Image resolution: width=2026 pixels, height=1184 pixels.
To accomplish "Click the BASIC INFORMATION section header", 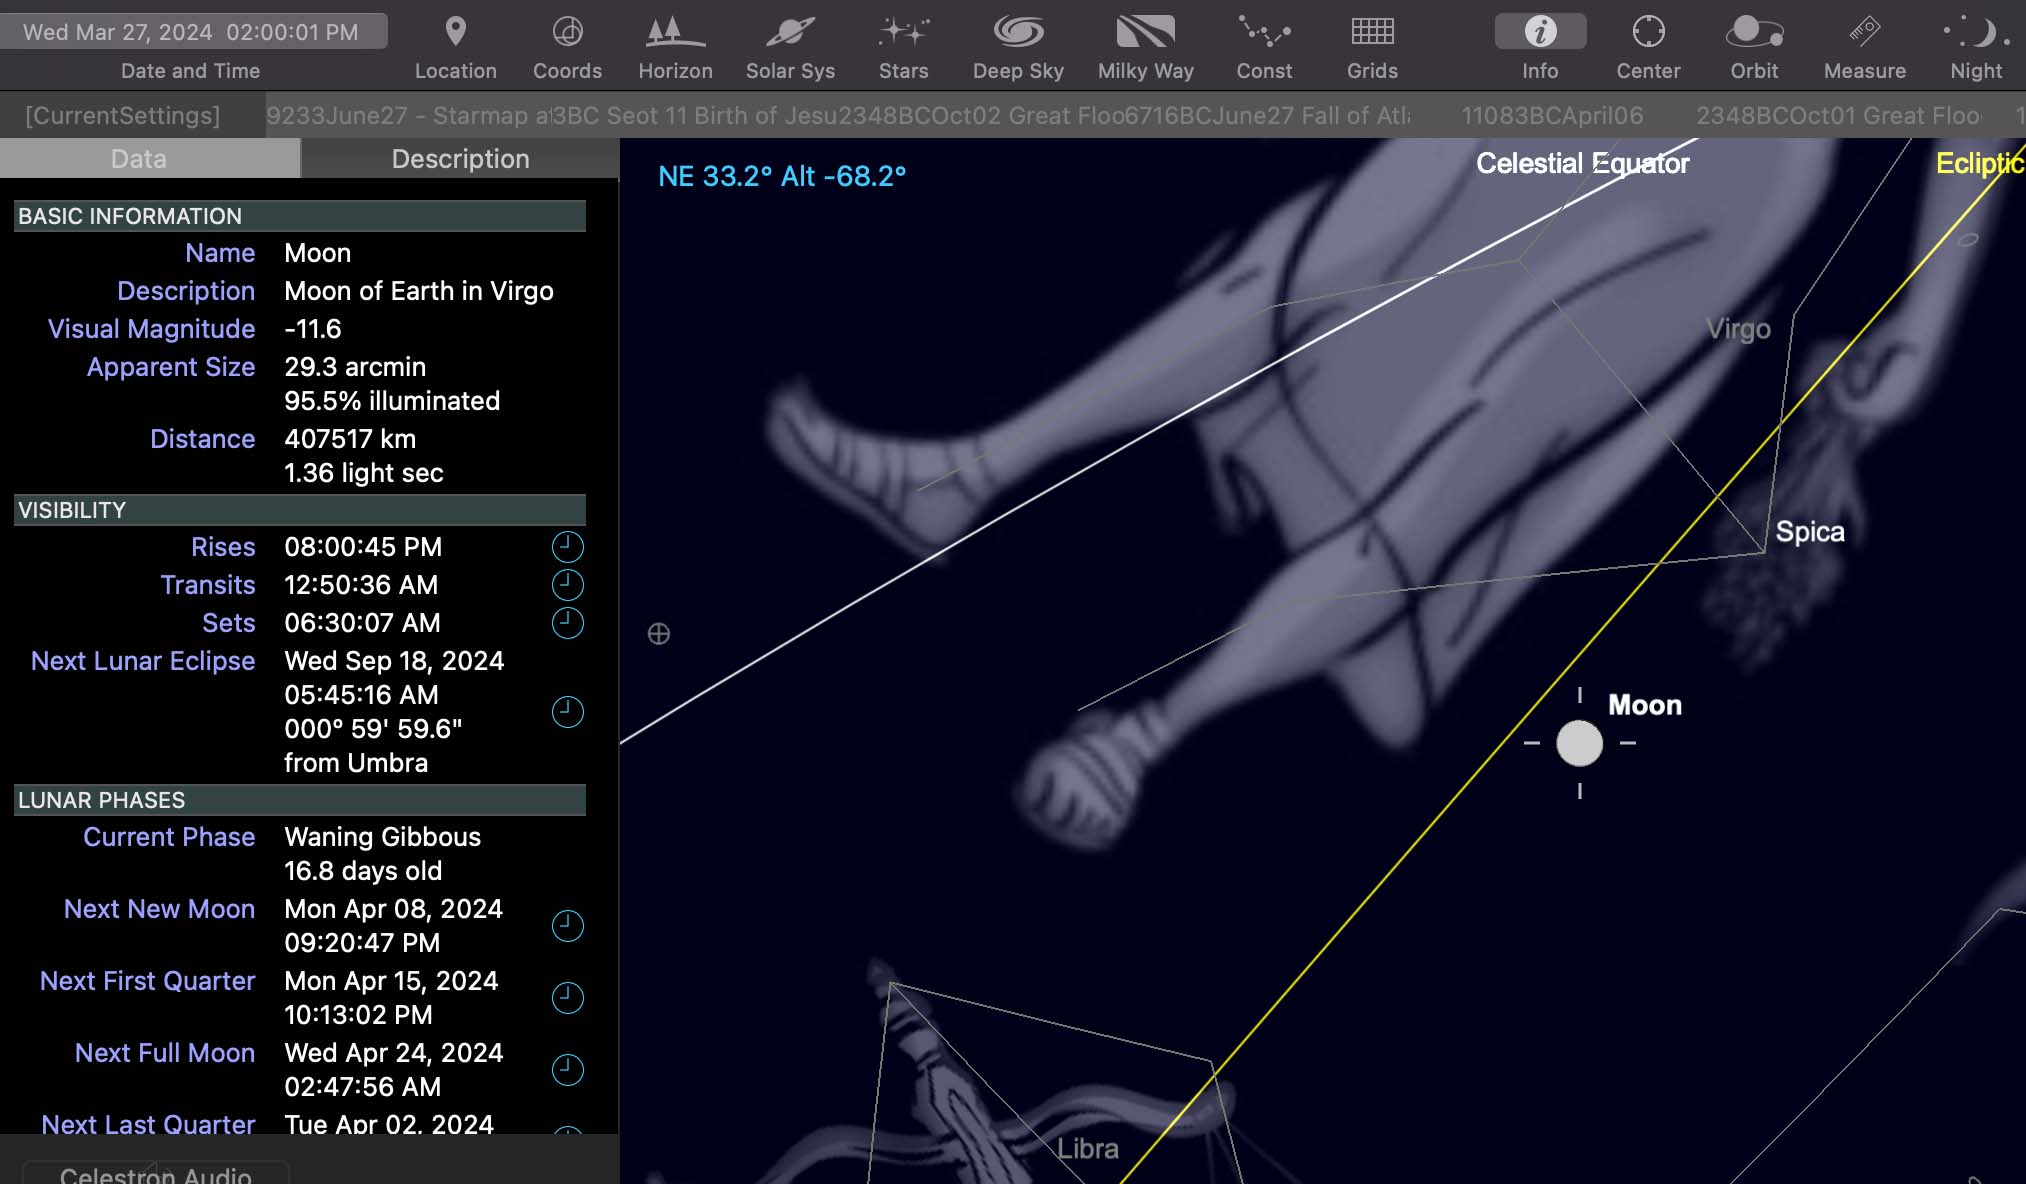I will (300, 216).
